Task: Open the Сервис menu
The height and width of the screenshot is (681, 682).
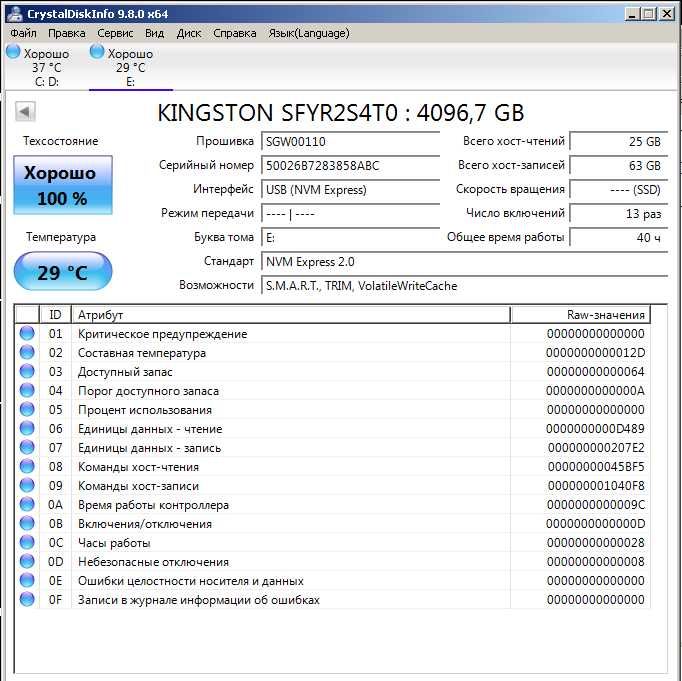Action: pos(115,33)
